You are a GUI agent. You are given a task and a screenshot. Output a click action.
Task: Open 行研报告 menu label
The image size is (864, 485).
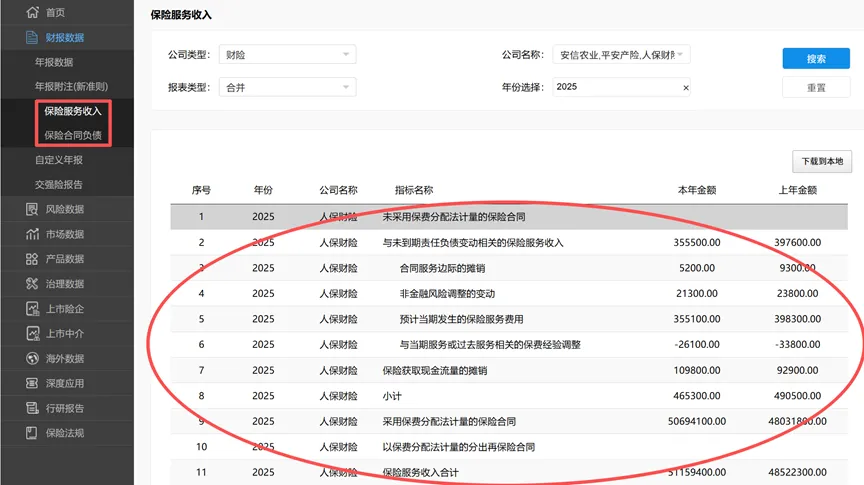tap(64, 408)
